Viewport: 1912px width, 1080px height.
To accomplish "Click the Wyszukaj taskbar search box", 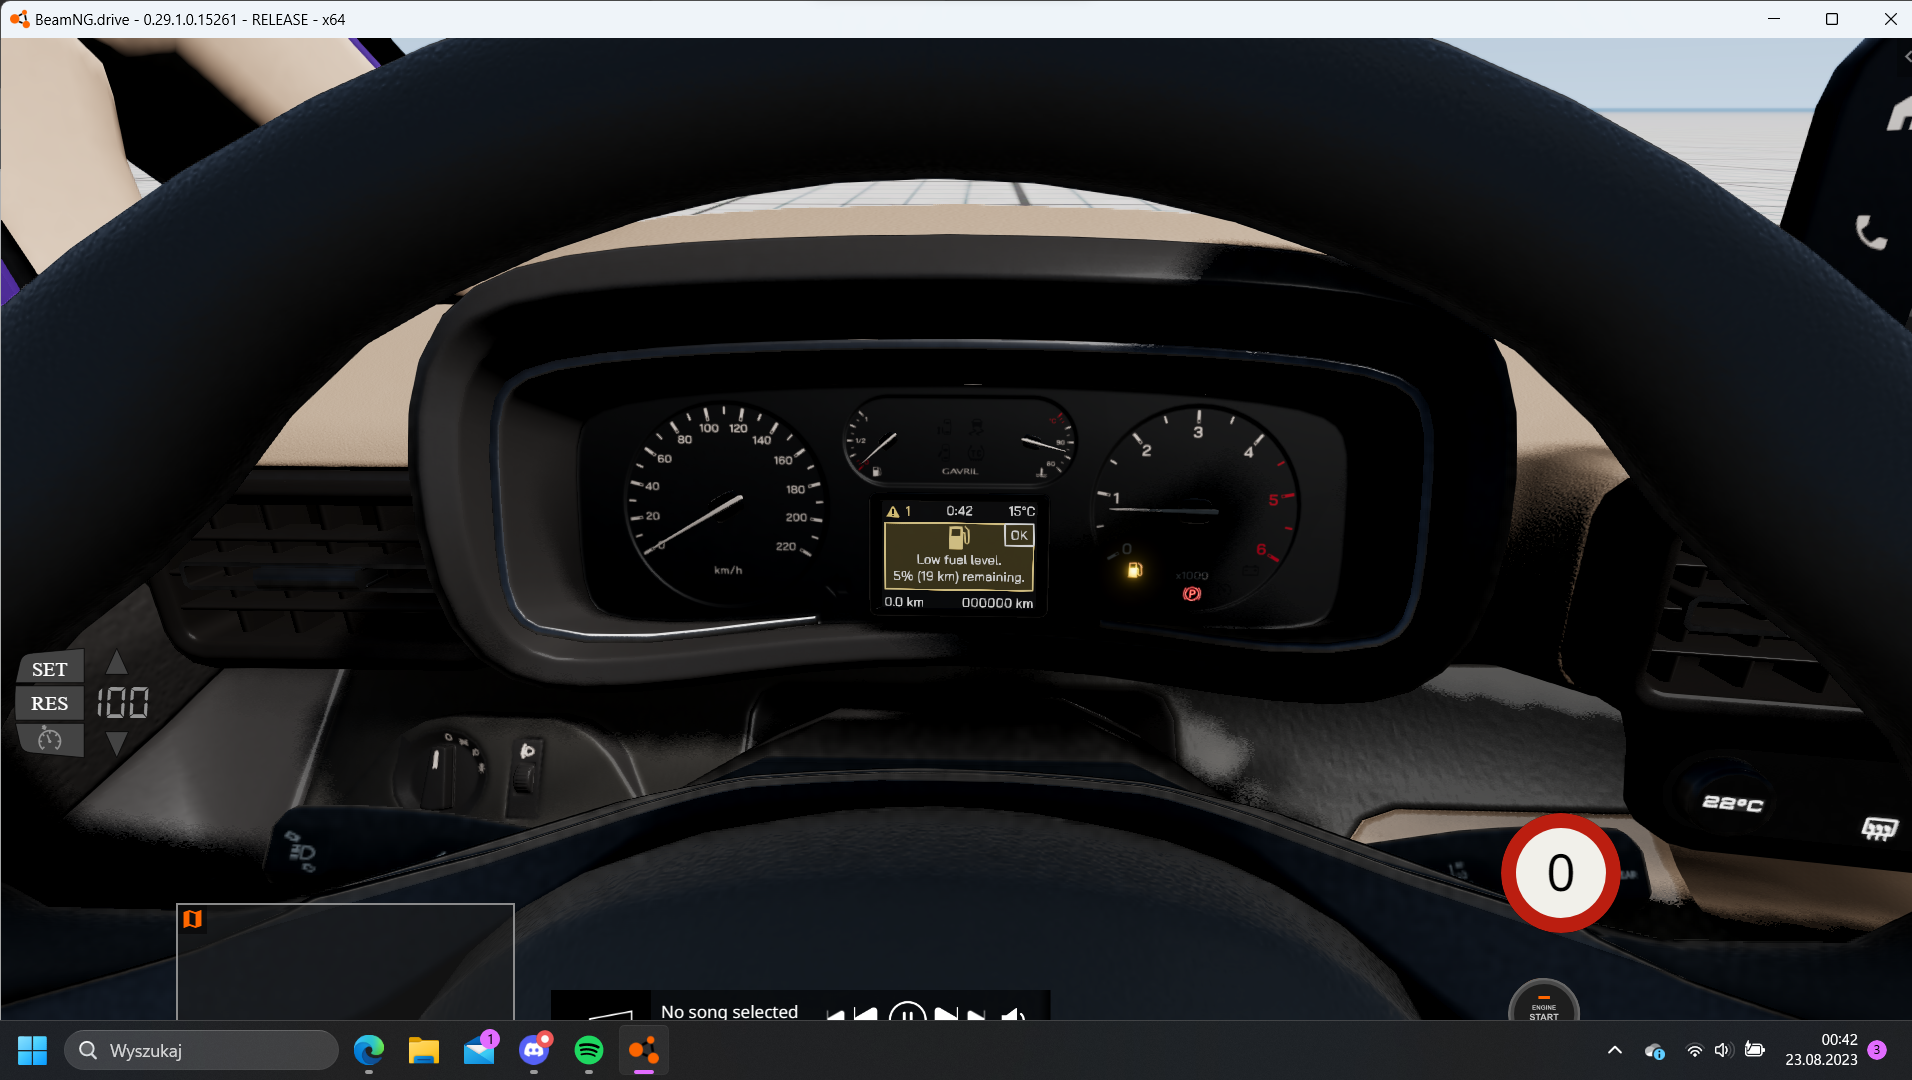I will pos(201,1050).
